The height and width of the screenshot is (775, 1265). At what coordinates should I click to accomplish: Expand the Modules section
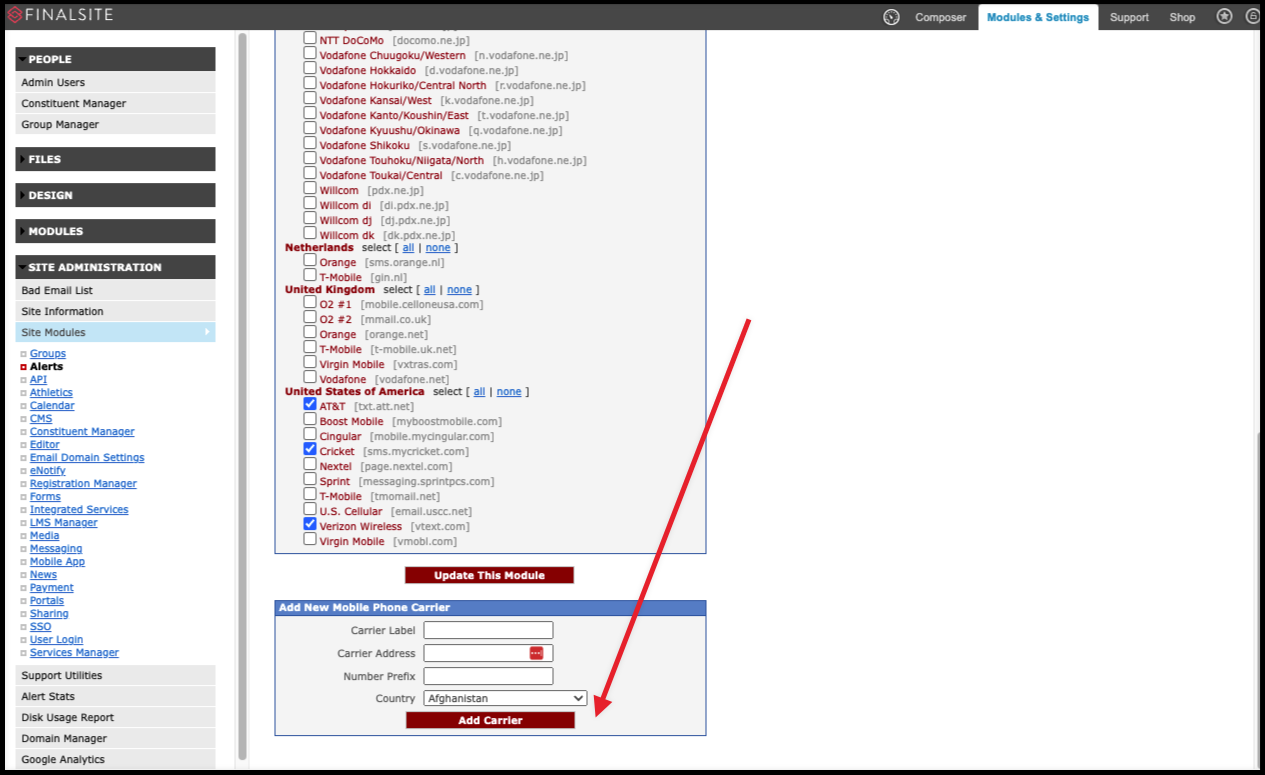115,231
